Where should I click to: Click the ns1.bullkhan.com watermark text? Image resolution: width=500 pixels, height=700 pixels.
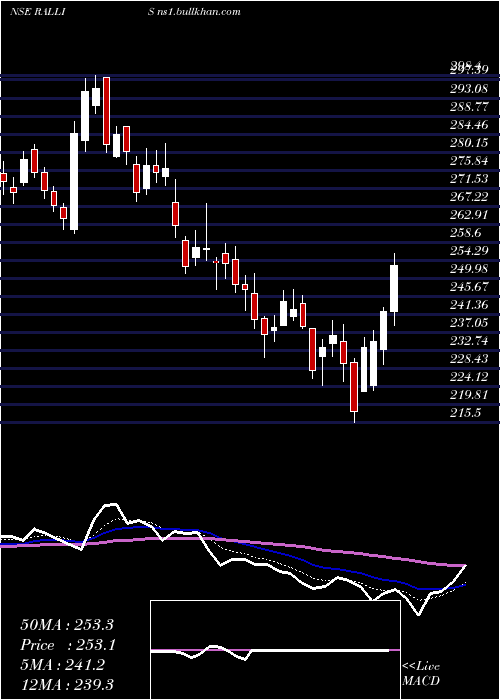(198, 12)
